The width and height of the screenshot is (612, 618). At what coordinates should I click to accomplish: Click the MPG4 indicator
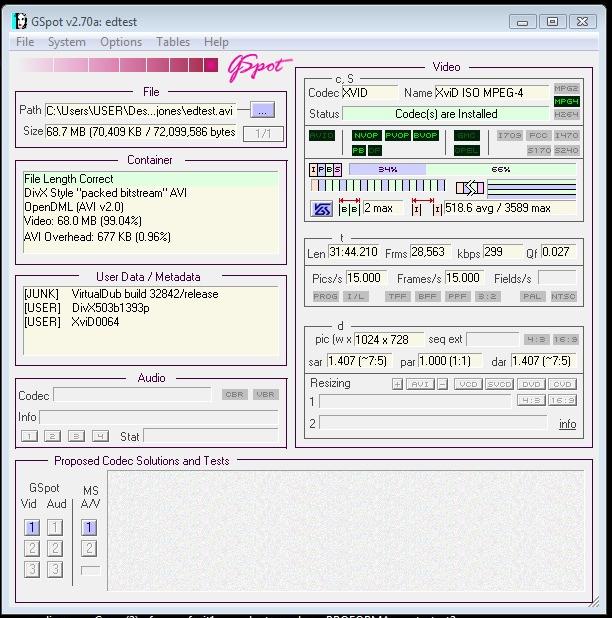566,101
